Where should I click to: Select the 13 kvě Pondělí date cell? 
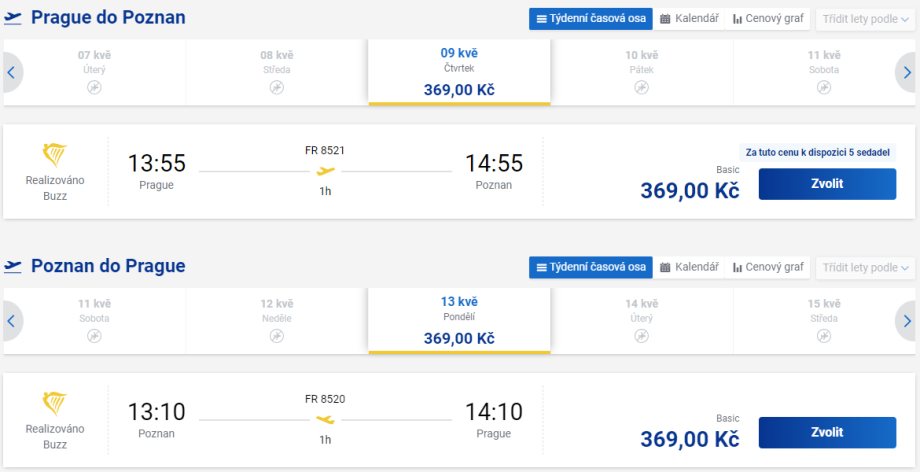(459, 320)
